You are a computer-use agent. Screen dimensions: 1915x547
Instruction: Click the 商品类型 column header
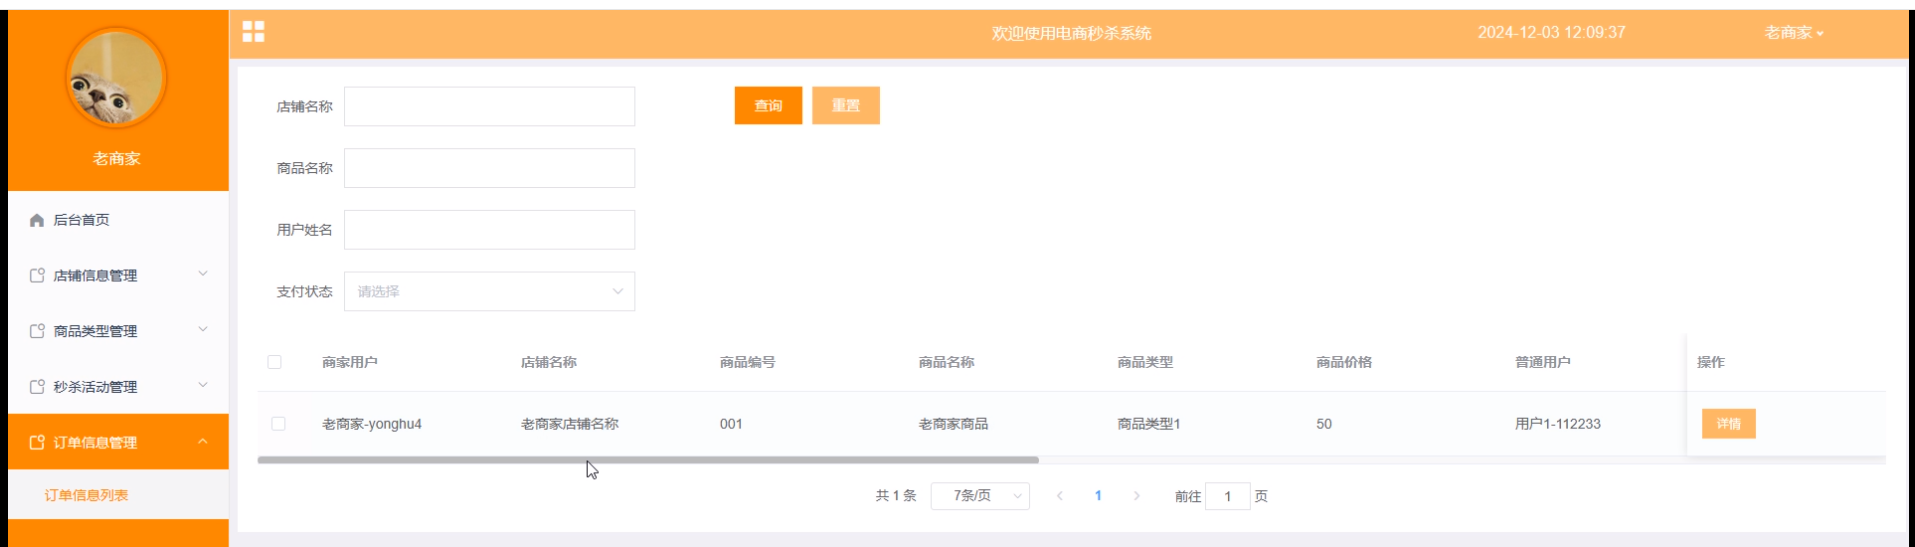pos(1145,362)
